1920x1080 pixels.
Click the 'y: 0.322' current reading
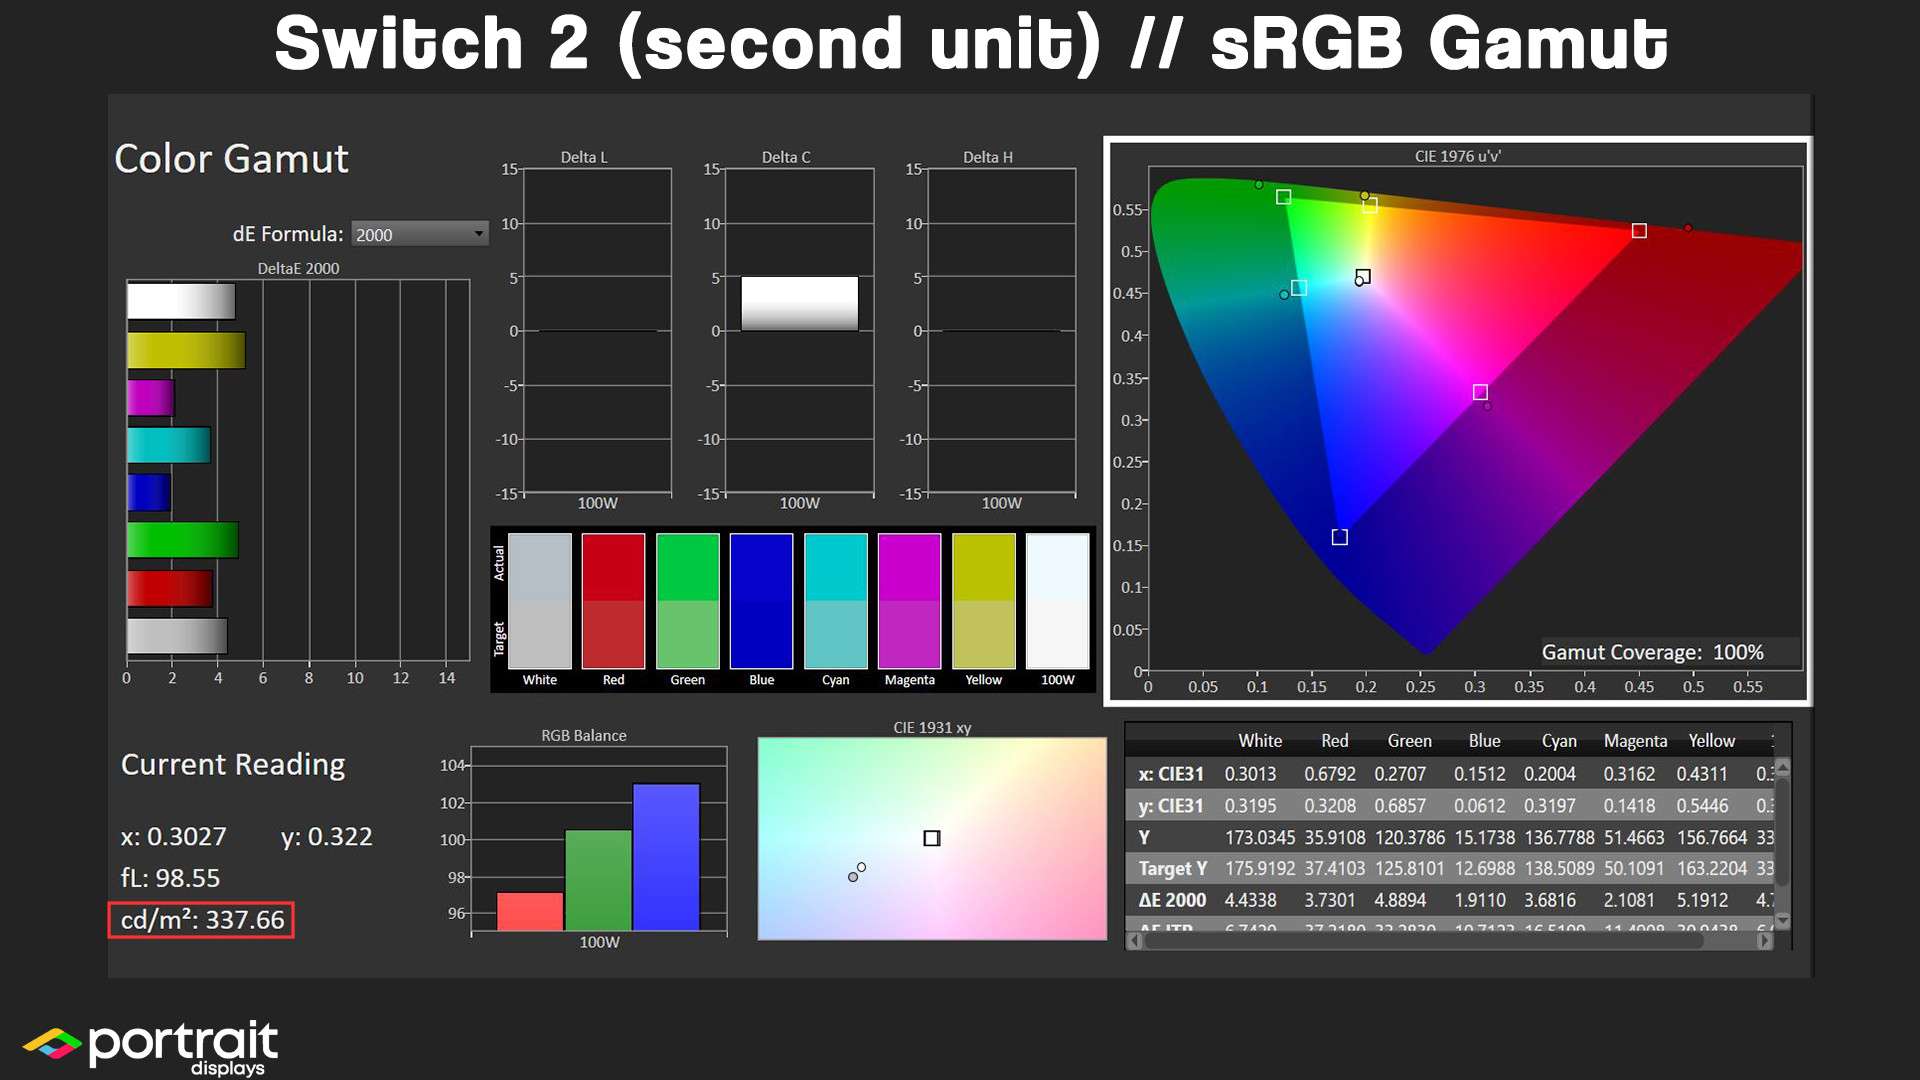click(326, 836)
